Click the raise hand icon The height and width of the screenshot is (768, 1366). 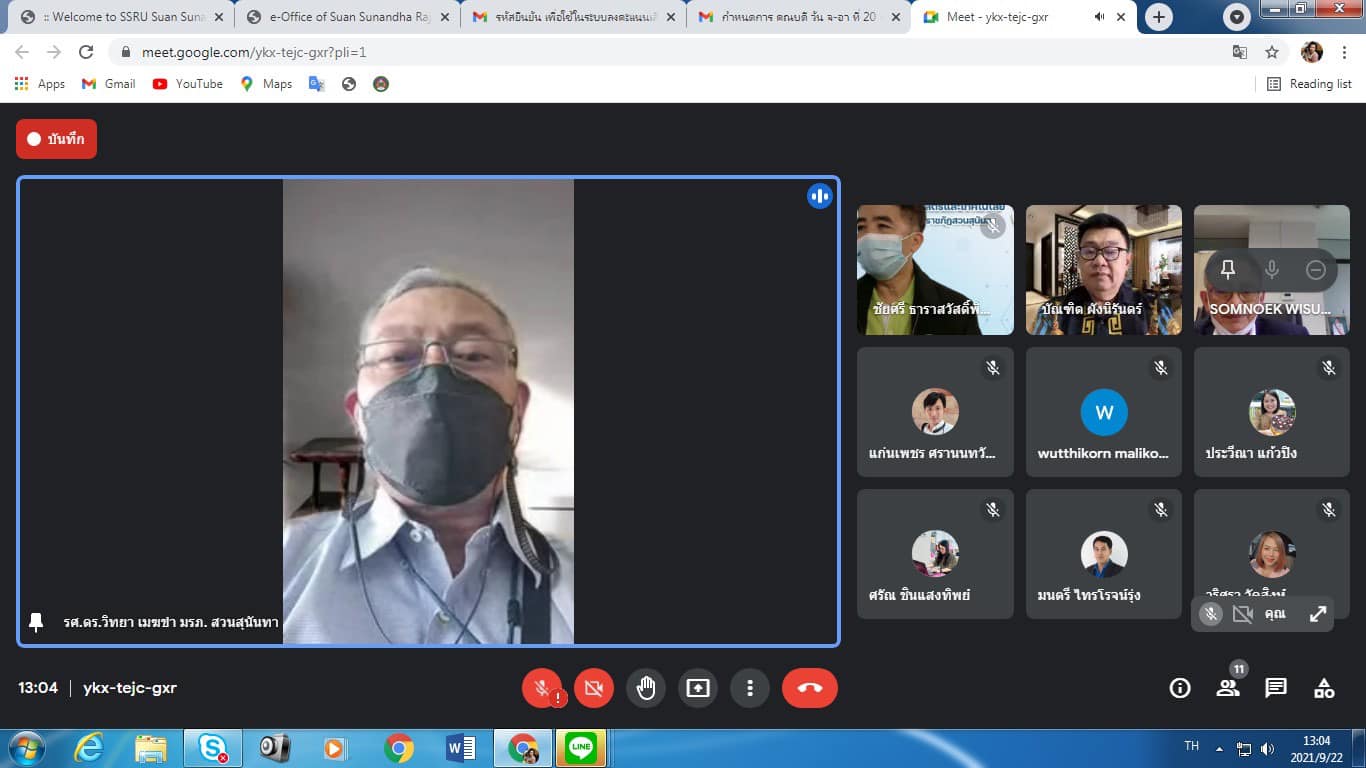coord(646,688)
